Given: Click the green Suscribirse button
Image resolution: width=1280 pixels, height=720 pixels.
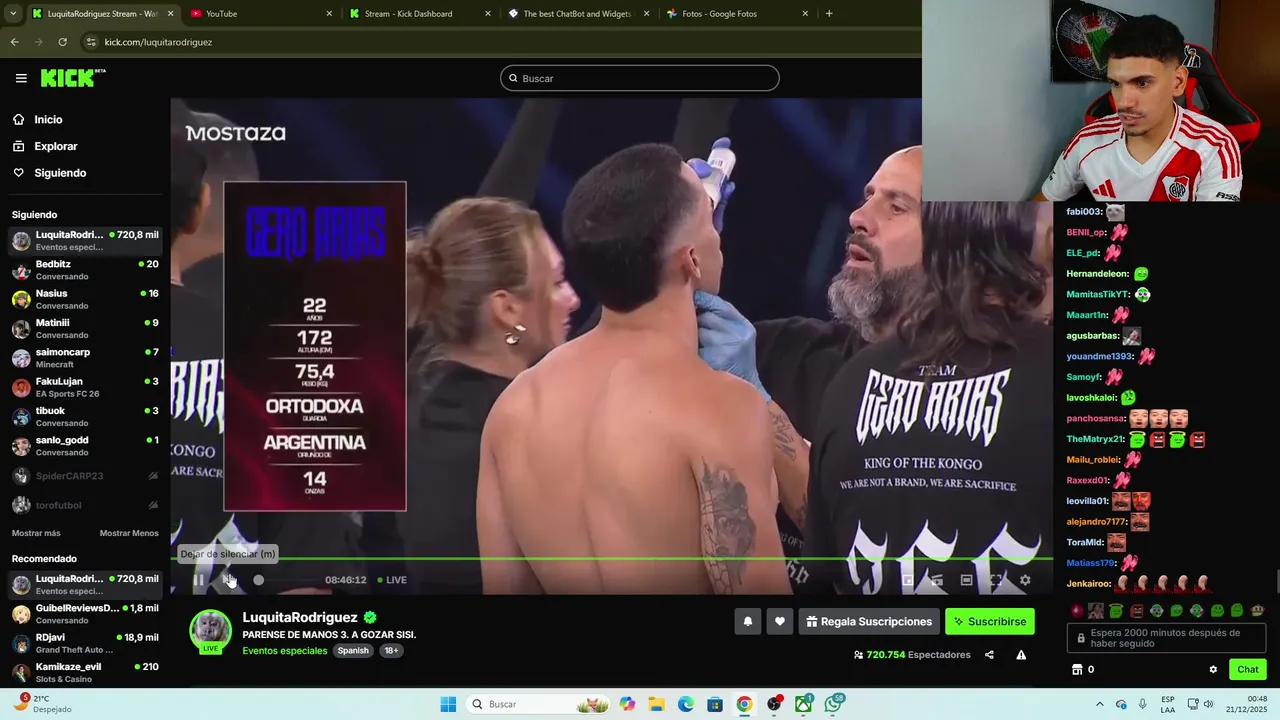Looking at the screenshot, I should [x=990, y=622].
